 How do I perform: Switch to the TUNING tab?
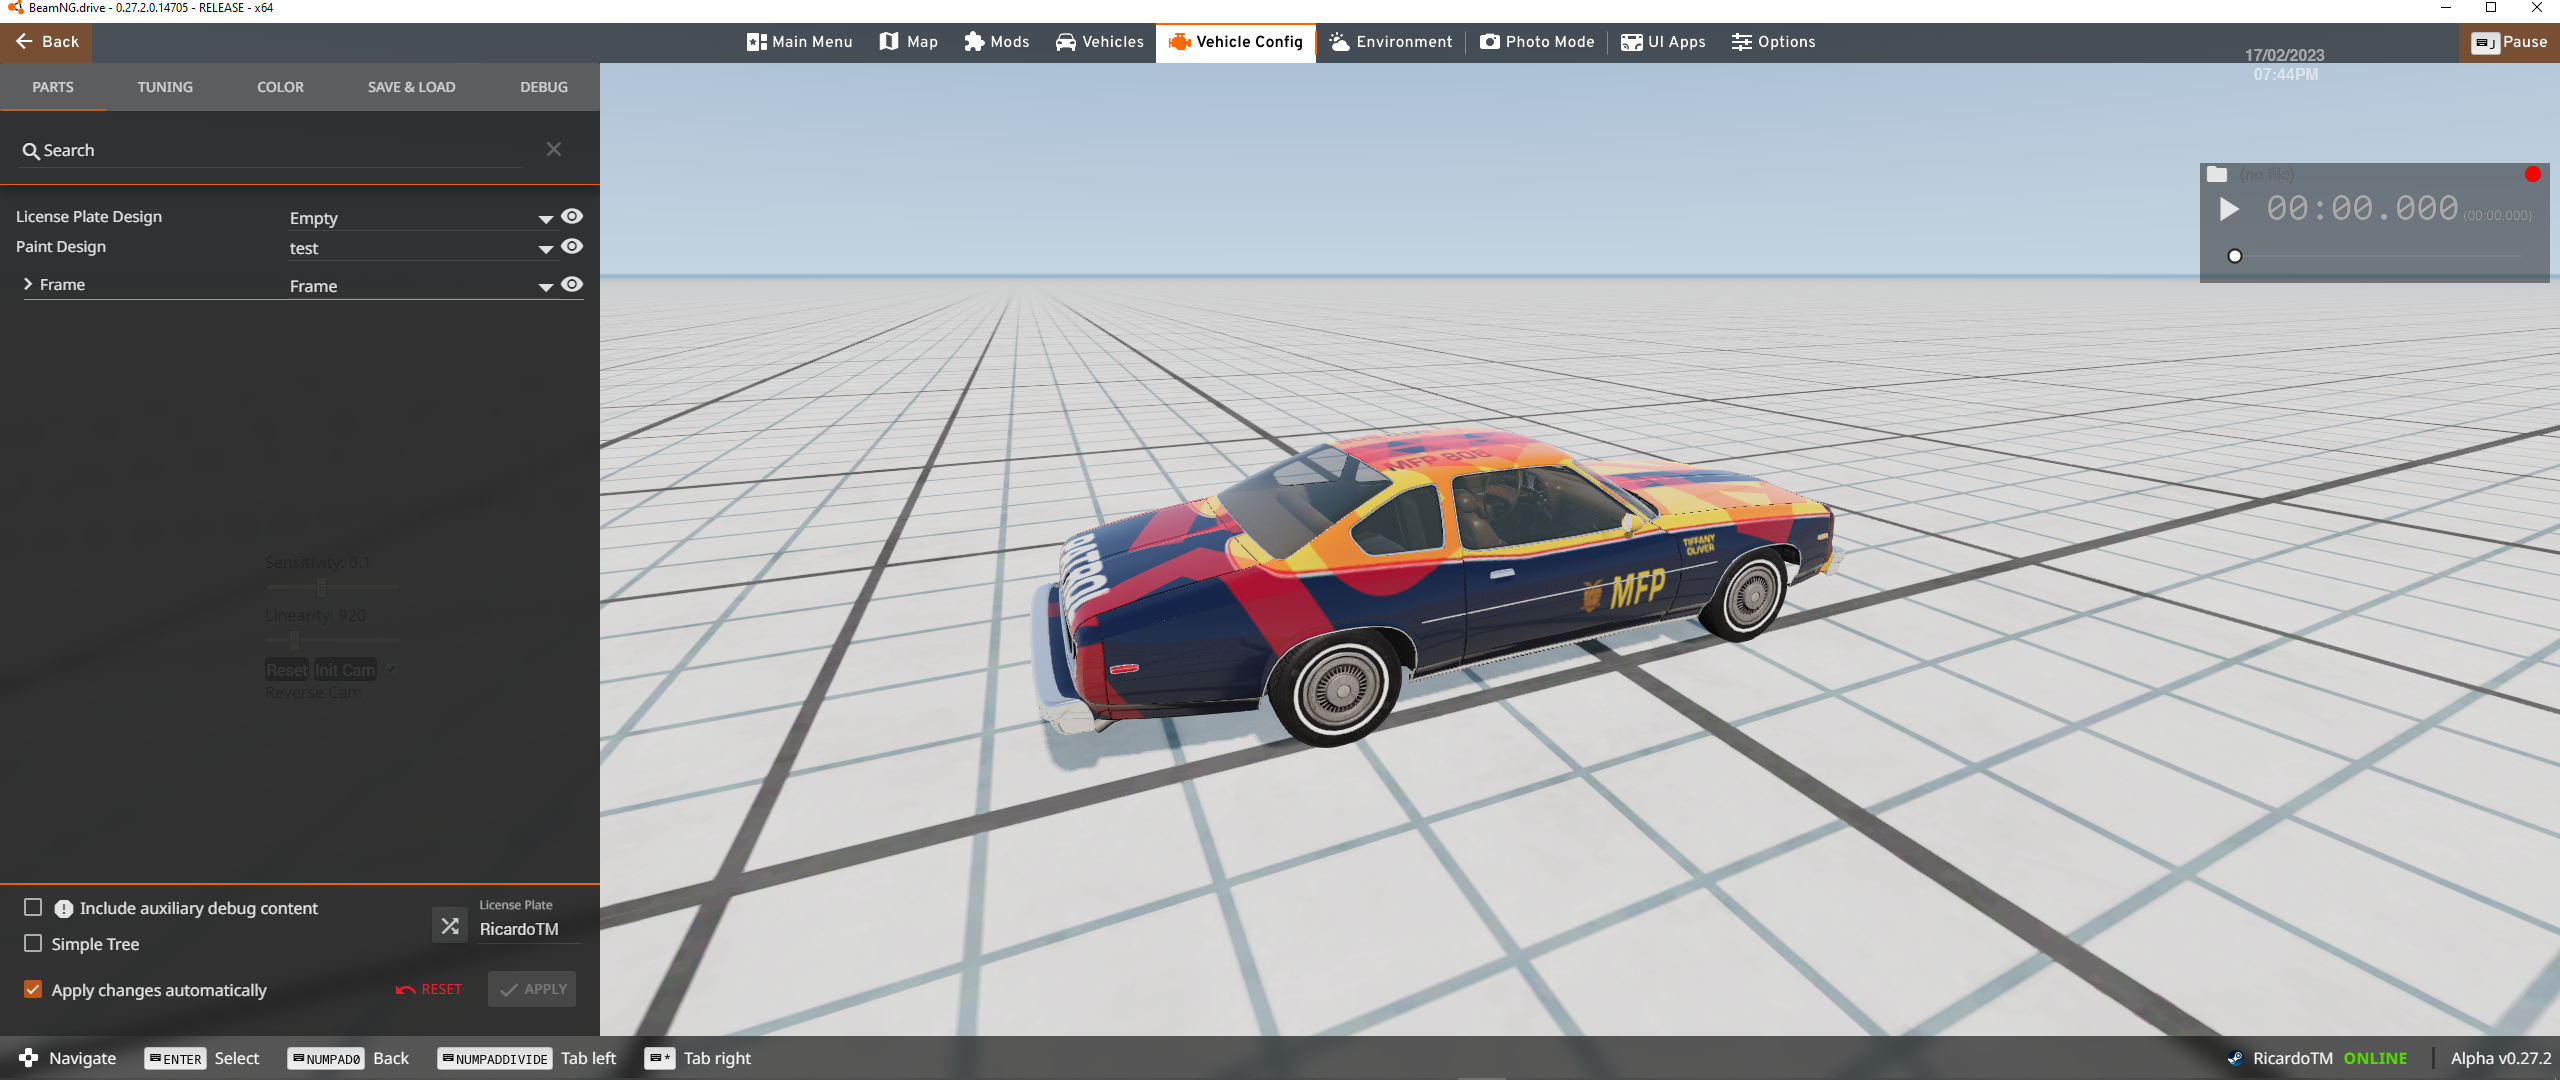pos(165,87)
